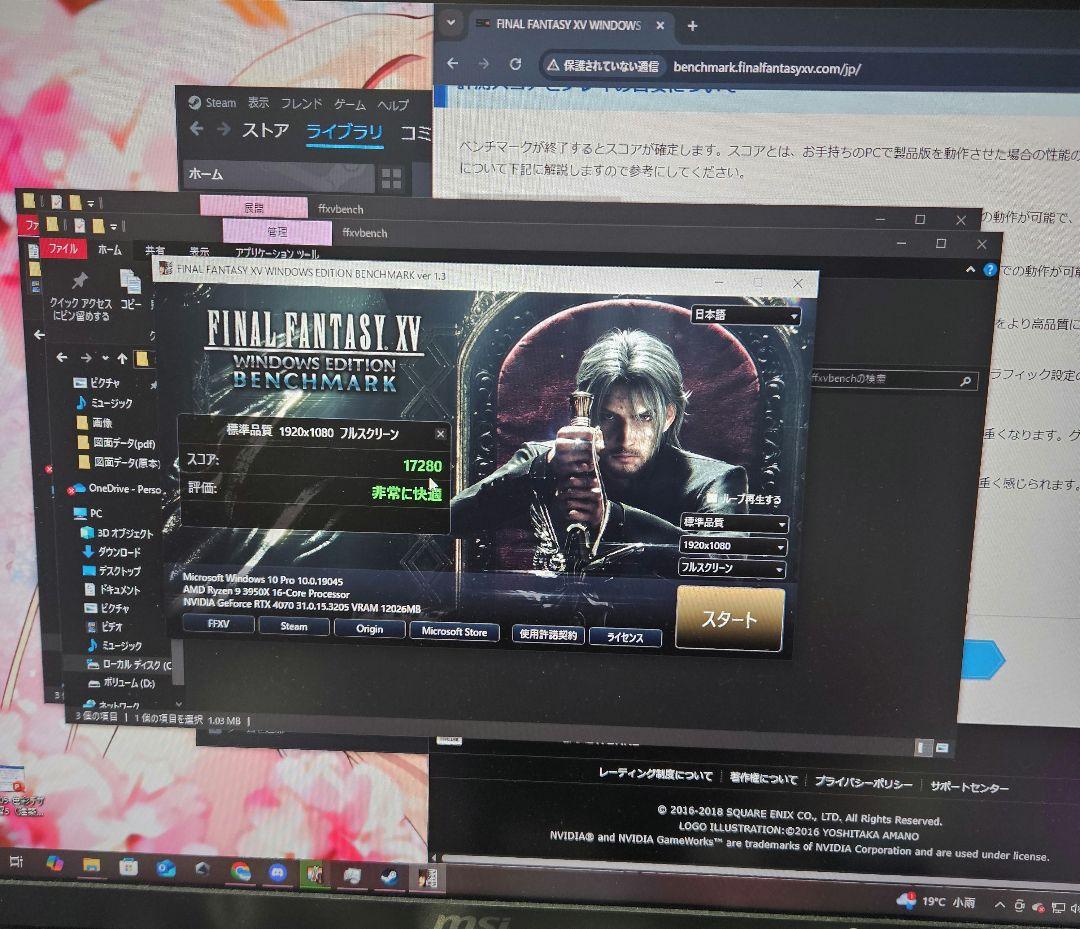Enable the ループ再生する checkbox
1080x929 pixels.
tap(712, 498)
